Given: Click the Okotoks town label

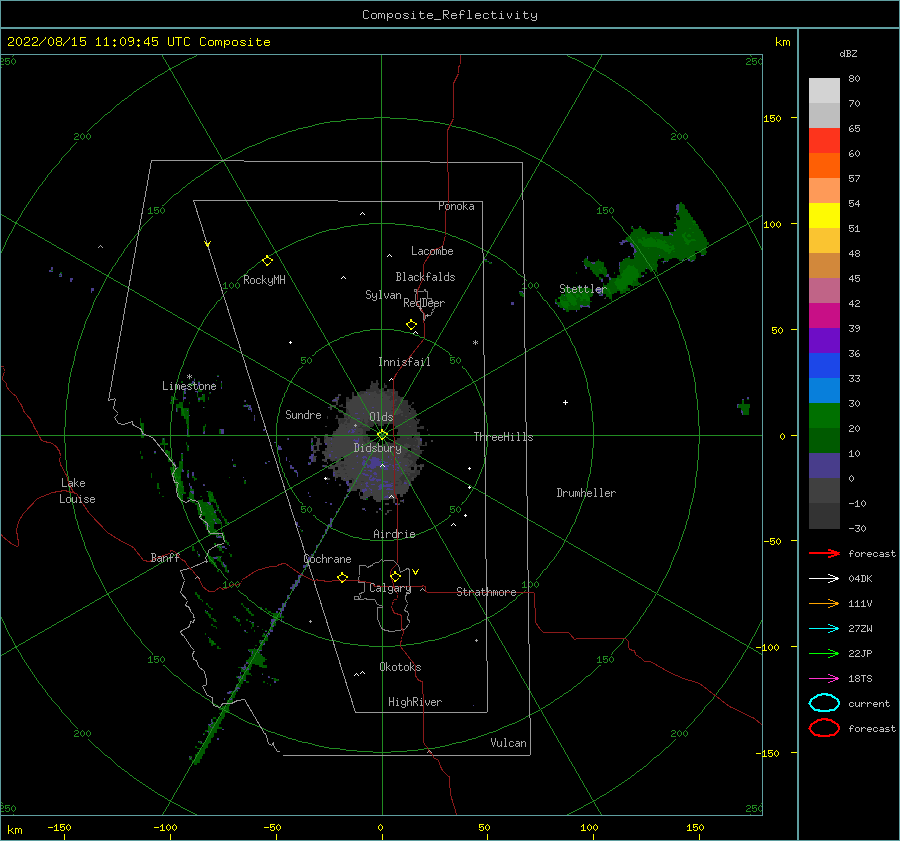Looking at the screenshot, I should tap(400, 667).
